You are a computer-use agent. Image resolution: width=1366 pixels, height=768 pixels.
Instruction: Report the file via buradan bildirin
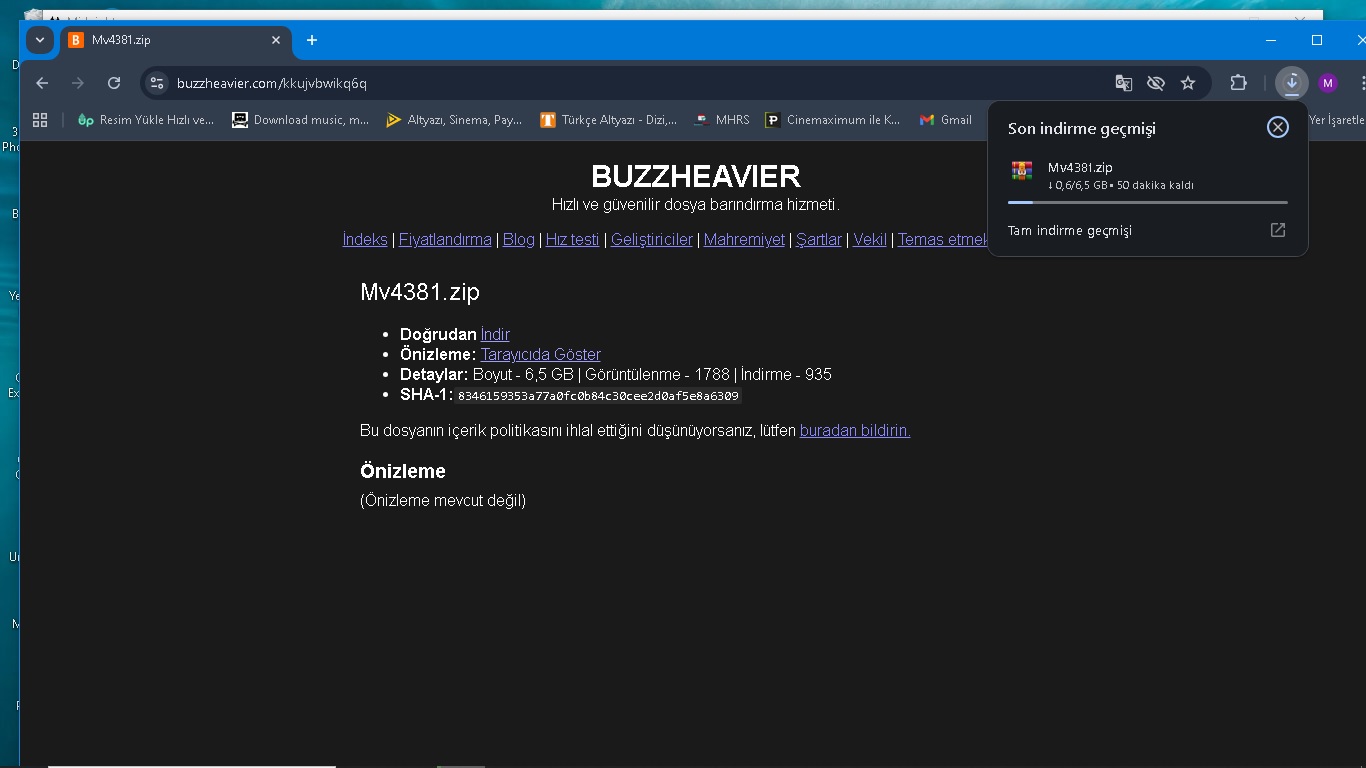[855, 430]
